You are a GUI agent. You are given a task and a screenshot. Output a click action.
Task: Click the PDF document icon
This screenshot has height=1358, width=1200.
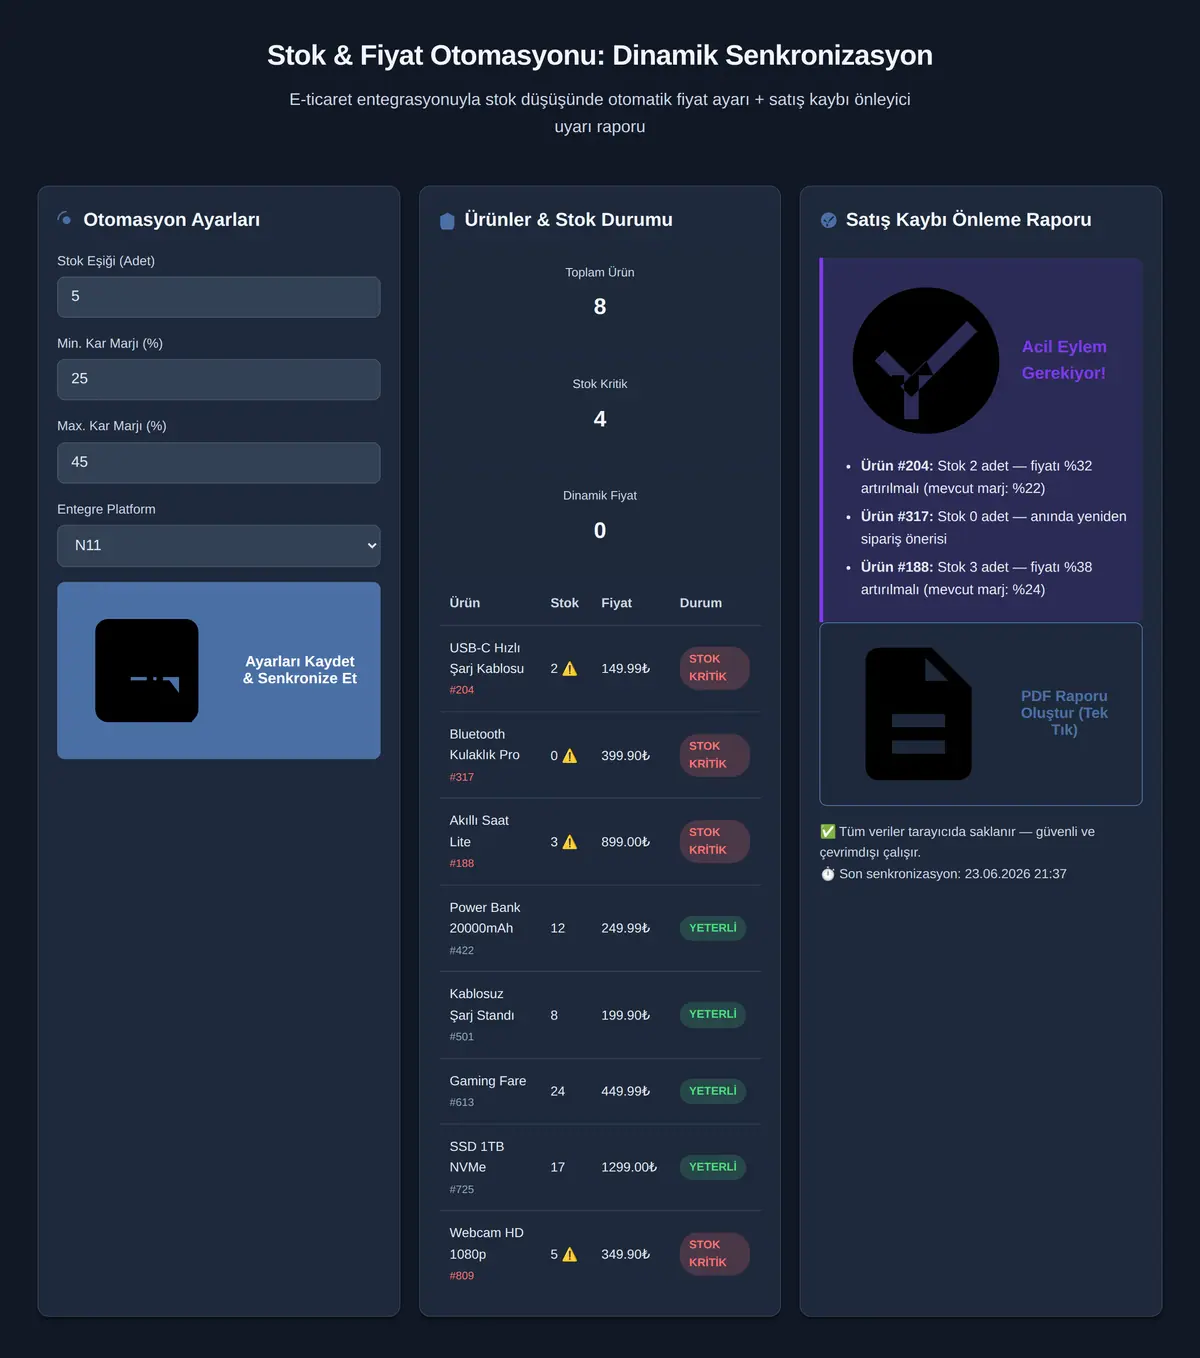coord(919,714)
